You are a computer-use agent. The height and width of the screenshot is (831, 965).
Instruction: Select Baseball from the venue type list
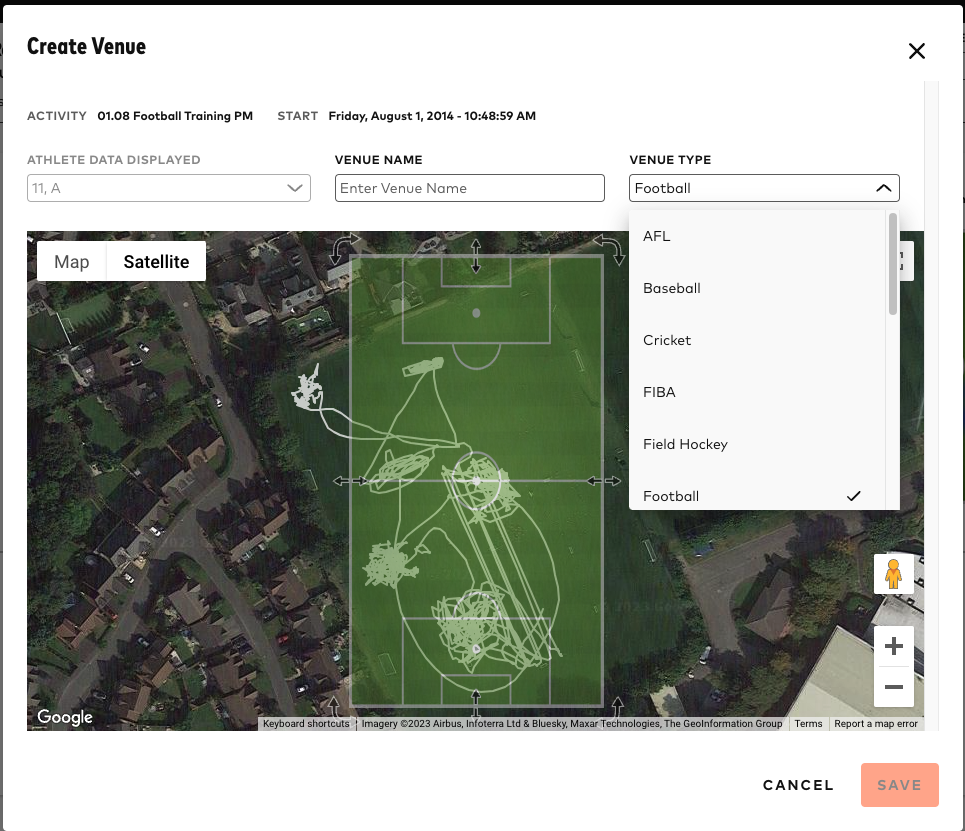click(671, 288)
